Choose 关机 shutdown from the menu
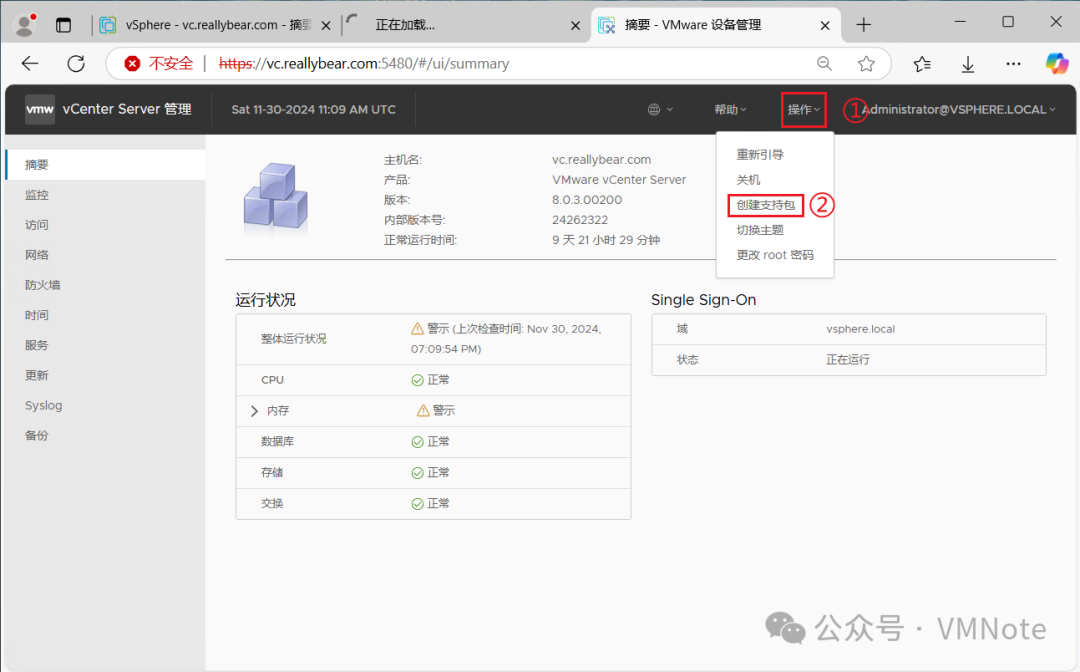Screen dimensions: 1080x672 click(x=748, y=180)
